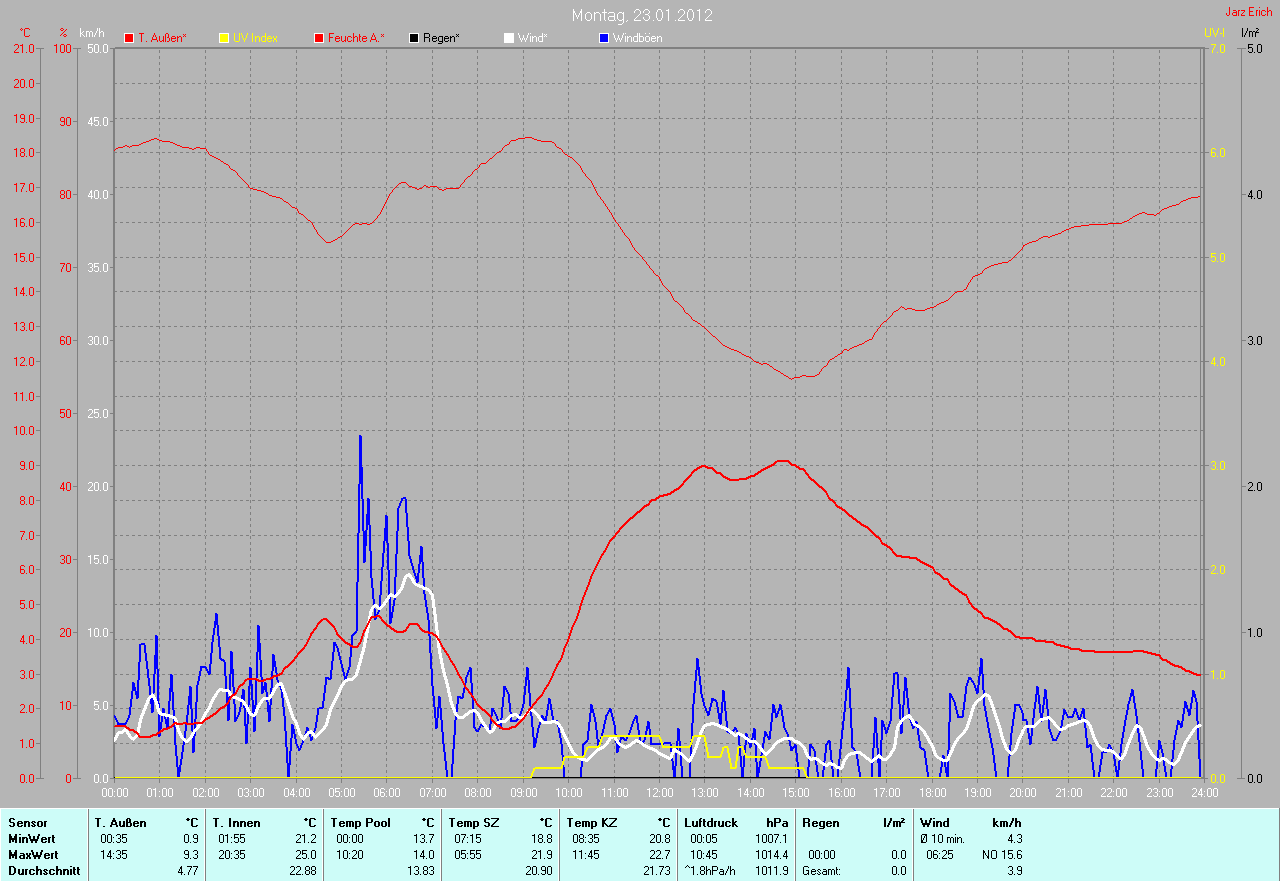Select the Temp Pool maximum '14.0'
1280x881 pixels.
pos(423,855)
